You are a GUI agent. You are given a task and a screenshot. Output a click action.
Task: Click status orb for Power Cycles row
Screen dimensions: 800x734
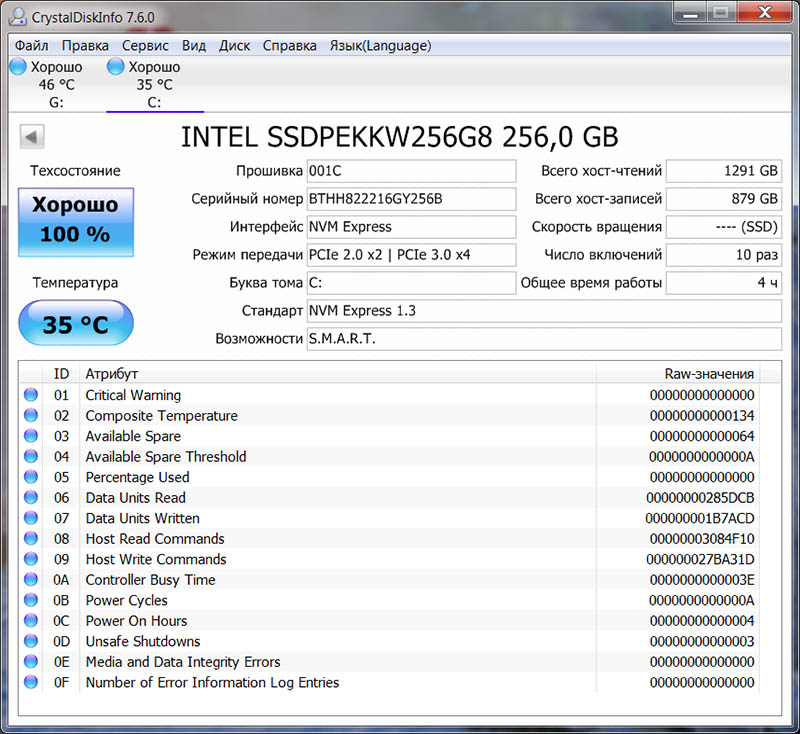click(31, 600)
